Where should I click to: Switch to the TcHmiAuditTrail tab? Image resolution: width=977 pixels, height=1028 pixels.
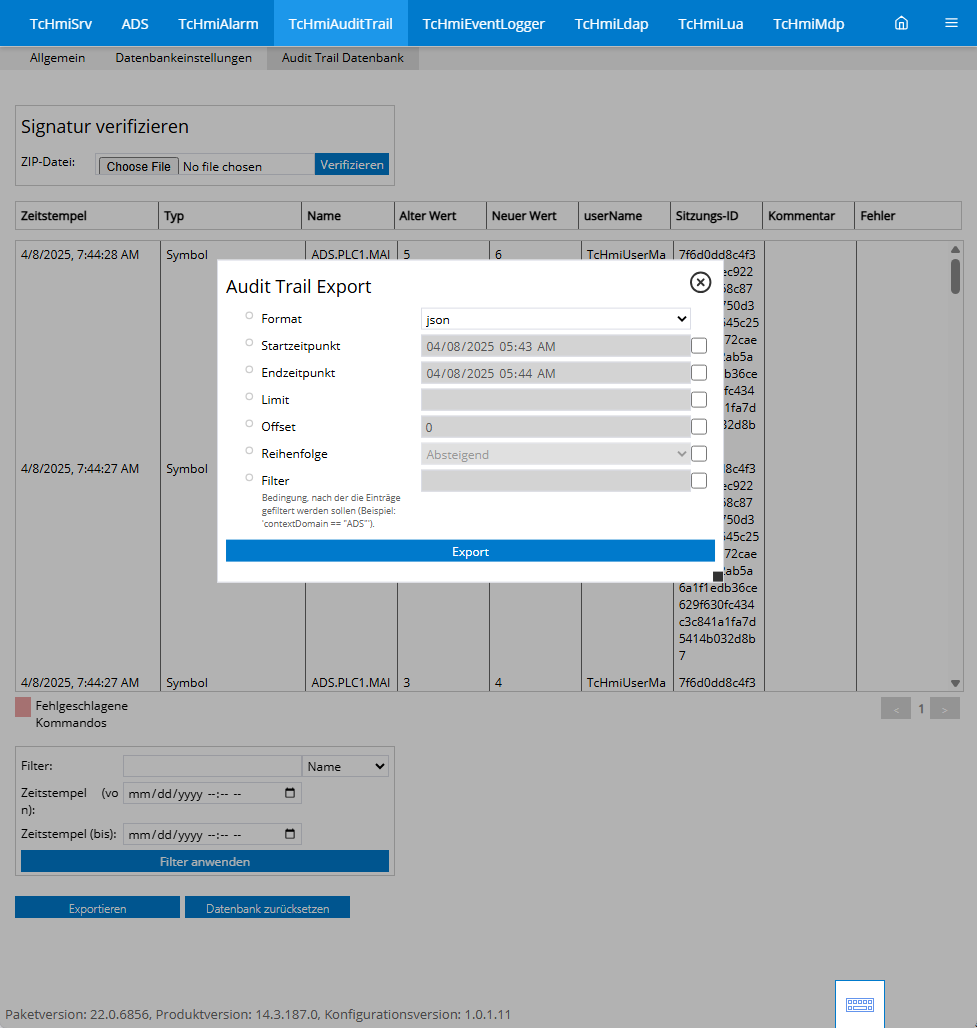pos(340,24)
